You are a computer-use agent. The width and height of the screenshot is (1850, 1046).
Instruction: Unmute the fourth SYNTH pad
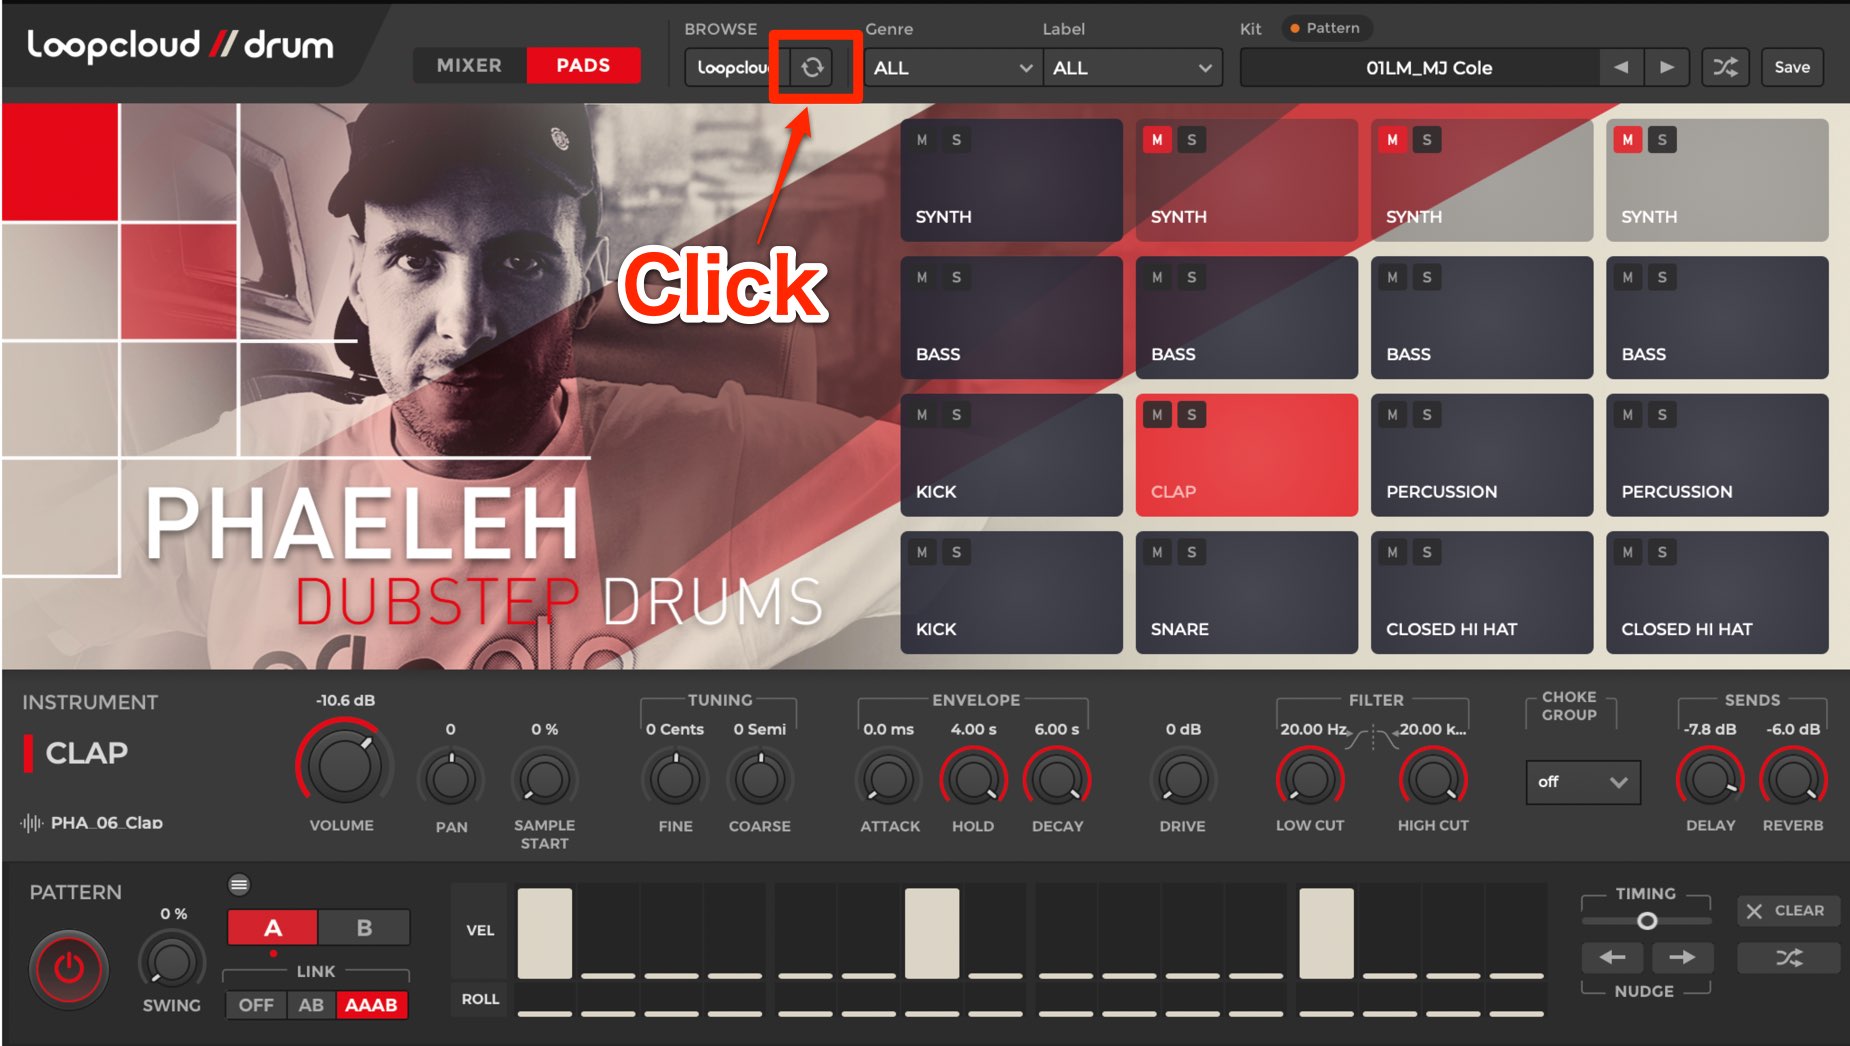[1628, 140]
